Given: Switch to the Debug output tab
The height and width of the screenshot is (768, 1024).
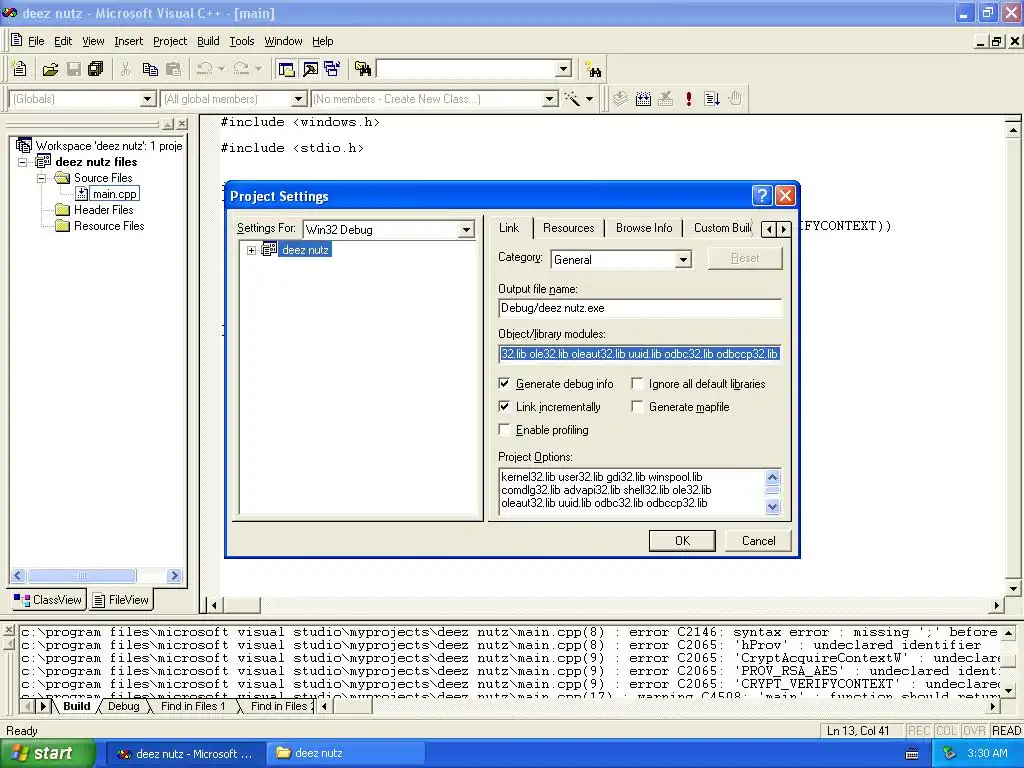Looking at the screenshot, I should click(x=123, y=706).
